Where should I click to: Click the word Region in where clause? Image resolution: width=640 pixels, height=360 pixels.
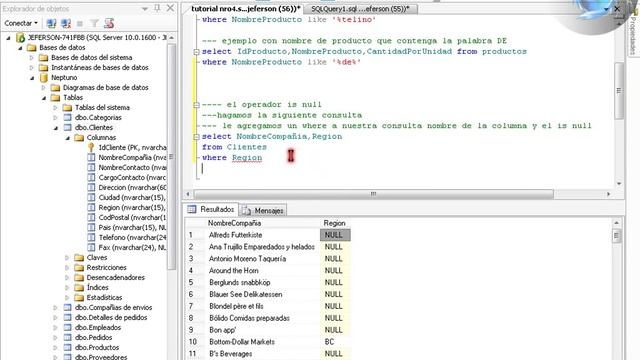pyautogui.click(x=247, y=158)
